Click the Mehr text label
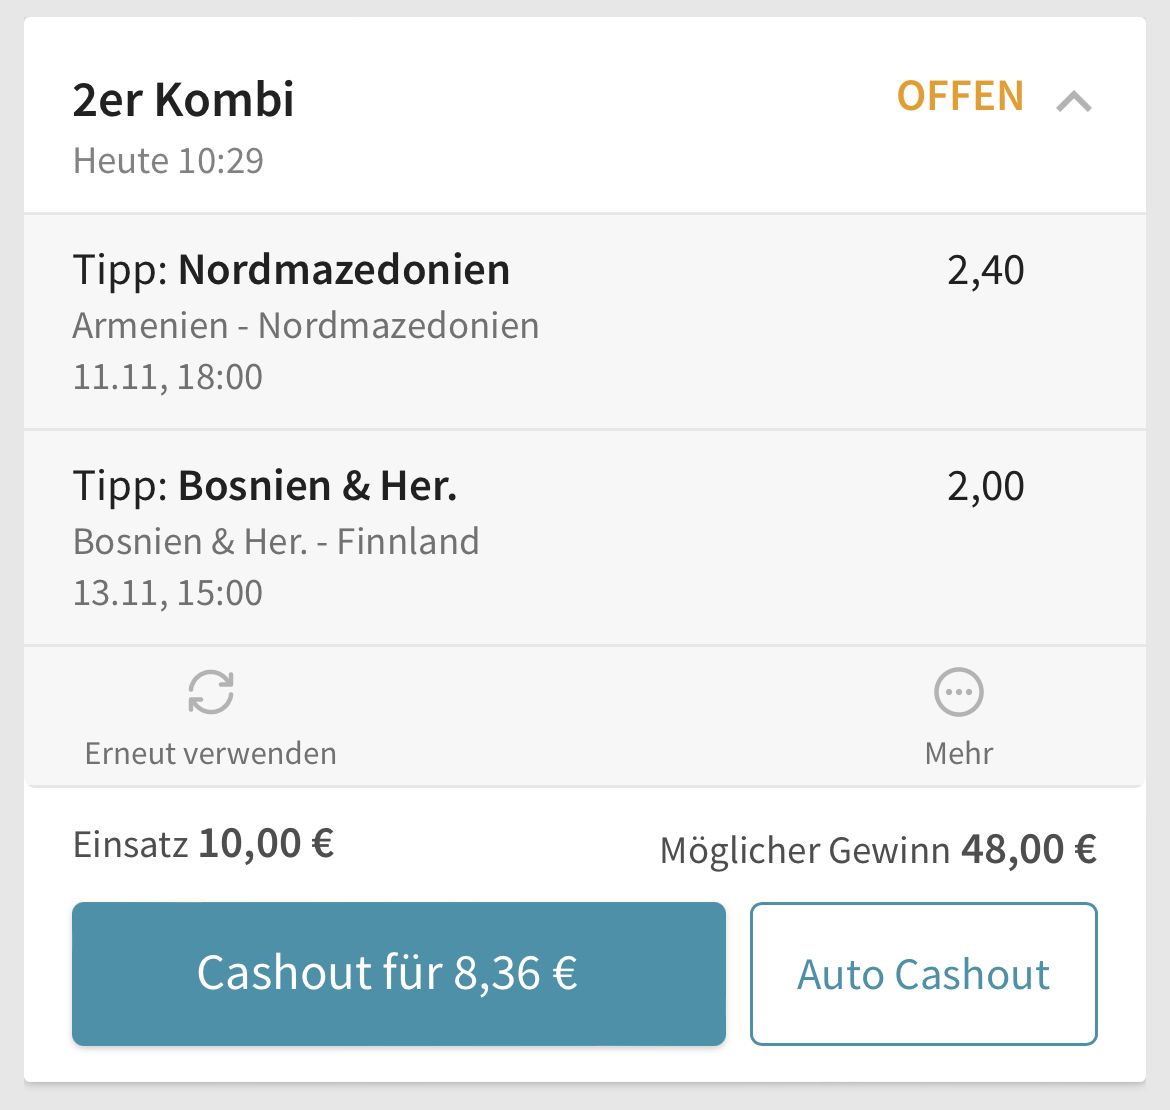The image size is (1170, 1110). [x=959, y=753]
